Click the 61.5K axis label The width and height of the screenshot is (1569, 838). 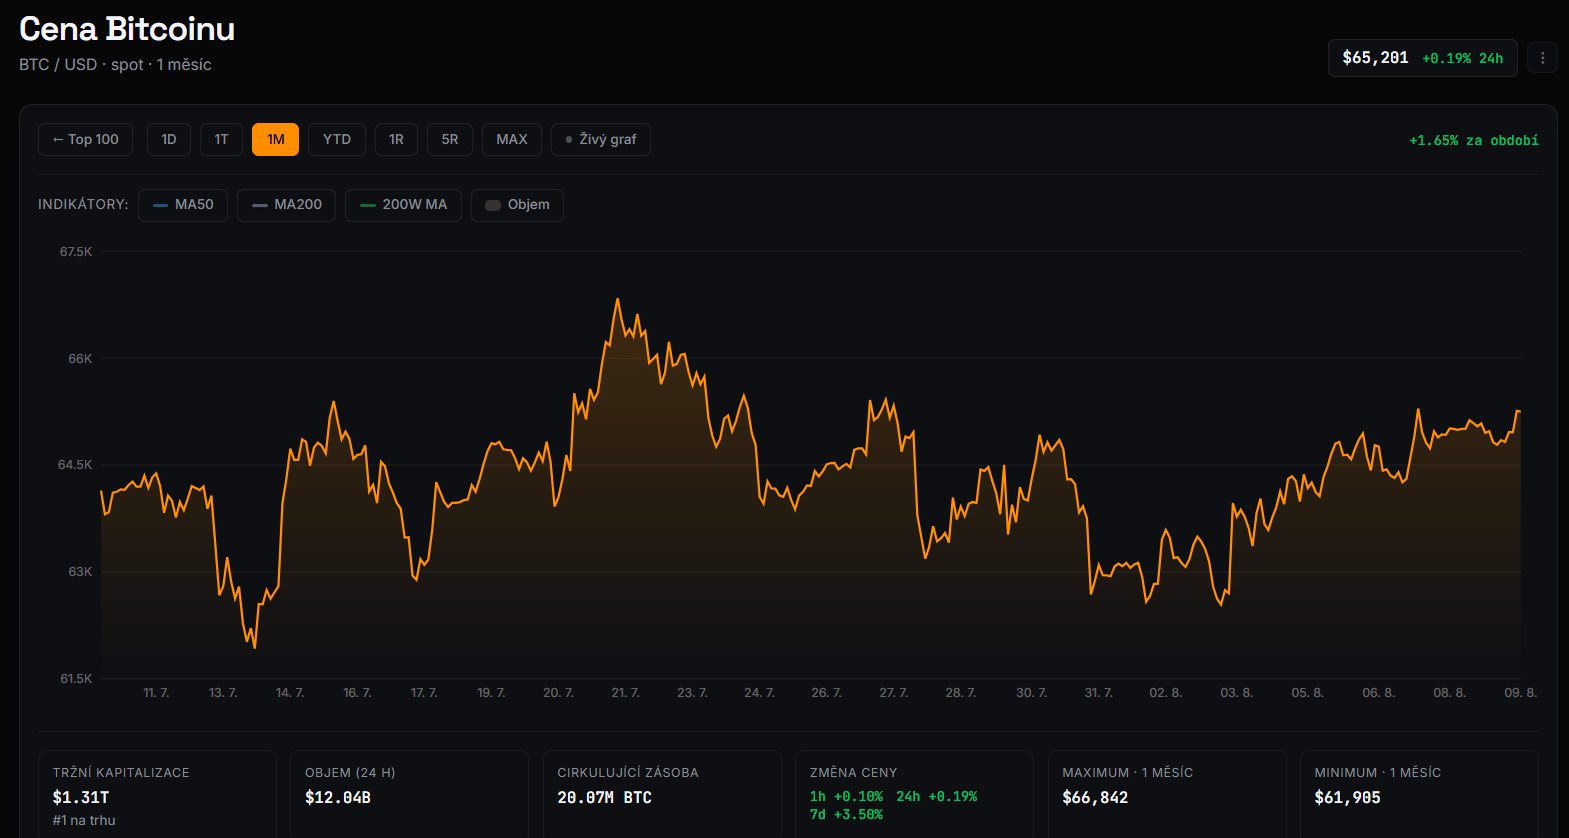(76, 679)
